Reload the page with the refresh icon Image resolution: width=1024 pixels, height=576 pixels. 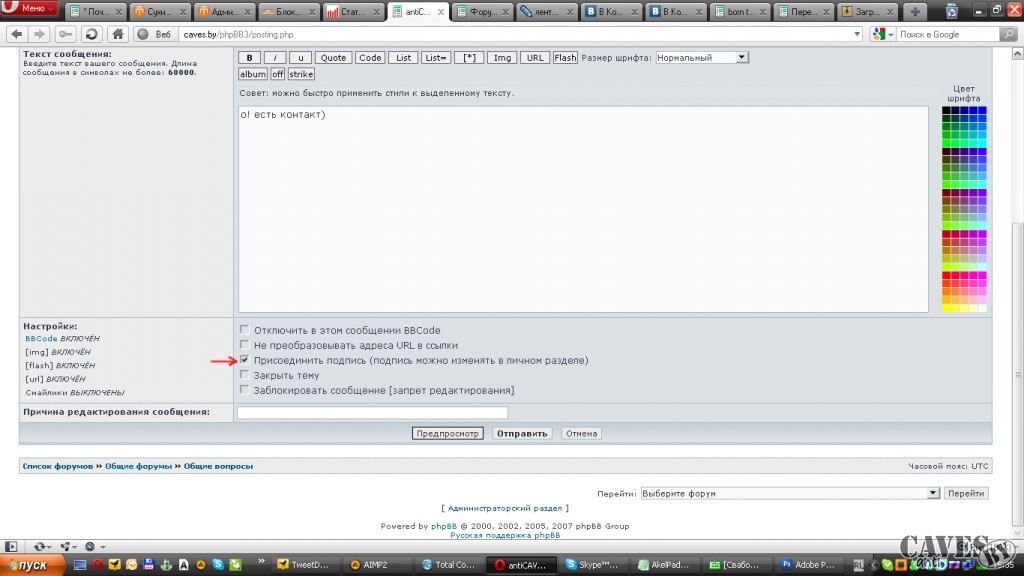(90, 34)
